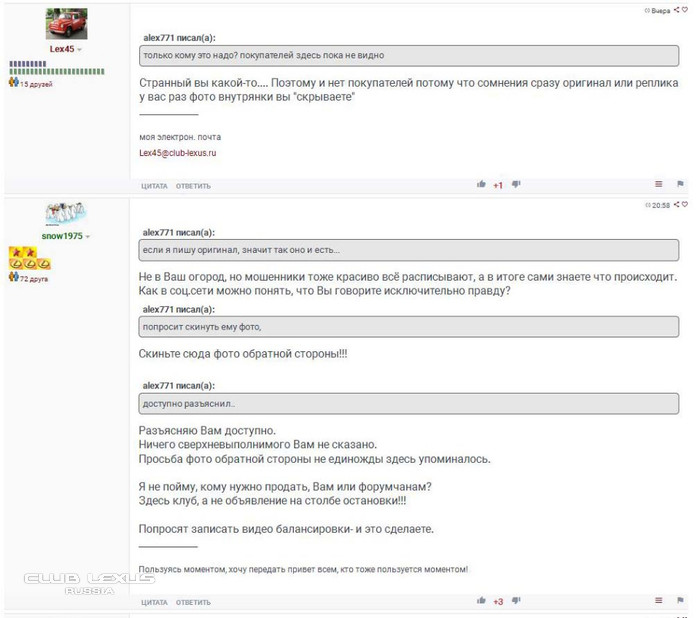The height and width of the screenshot is (618, 700).
Task: Click ЦИТАТА under Lex45's post
Action: point(154,186)
